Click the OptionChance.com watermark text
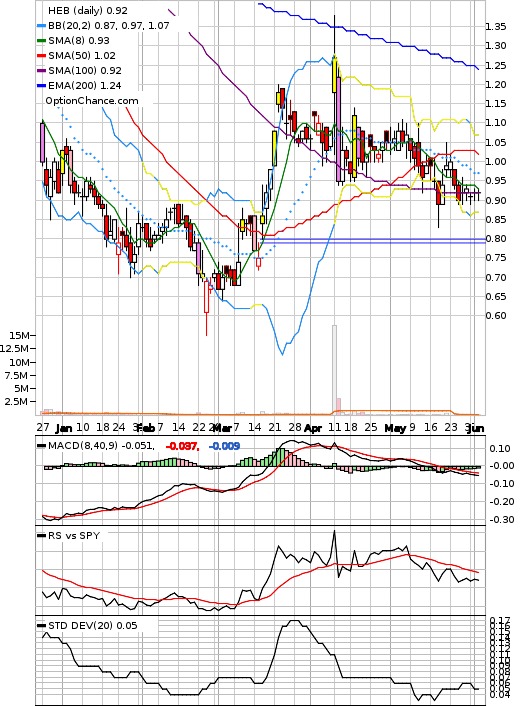 (x=92, y=100)
